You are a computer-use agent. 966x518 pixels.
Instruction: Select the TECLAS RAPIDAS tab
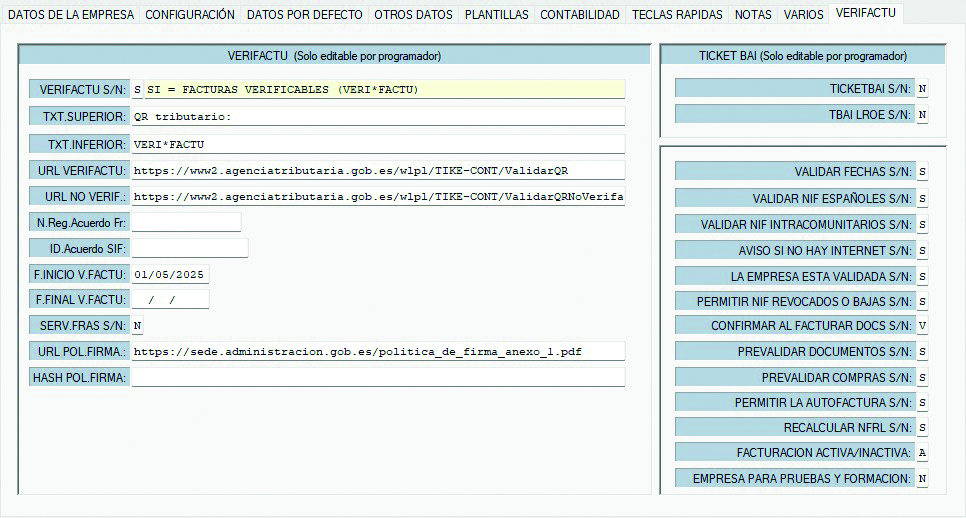678,15
